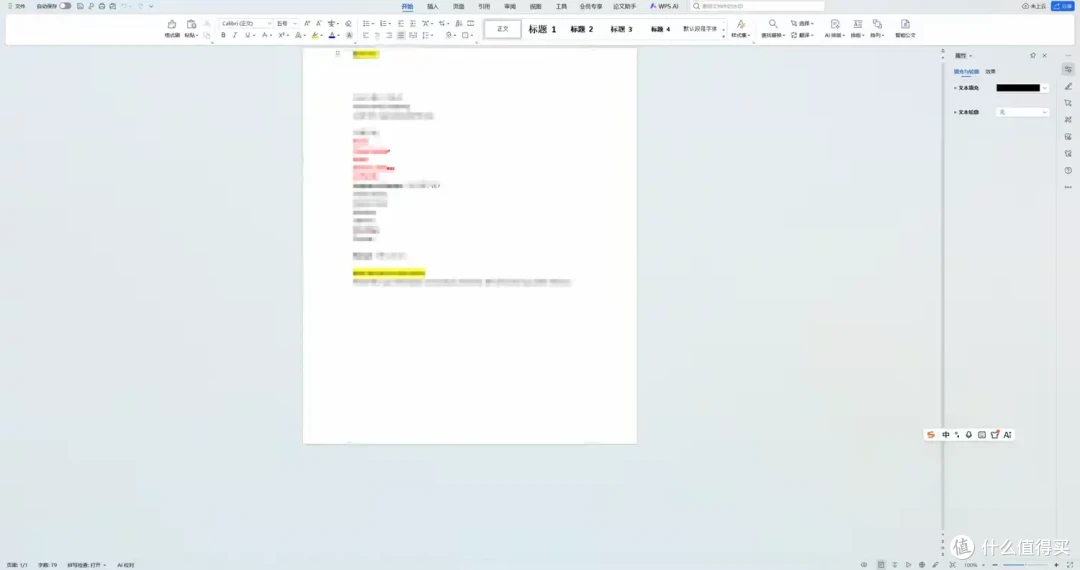Click the zoom in plus button
Viewport: 1080px width, 570px height.
click(x=1057, y=564)
